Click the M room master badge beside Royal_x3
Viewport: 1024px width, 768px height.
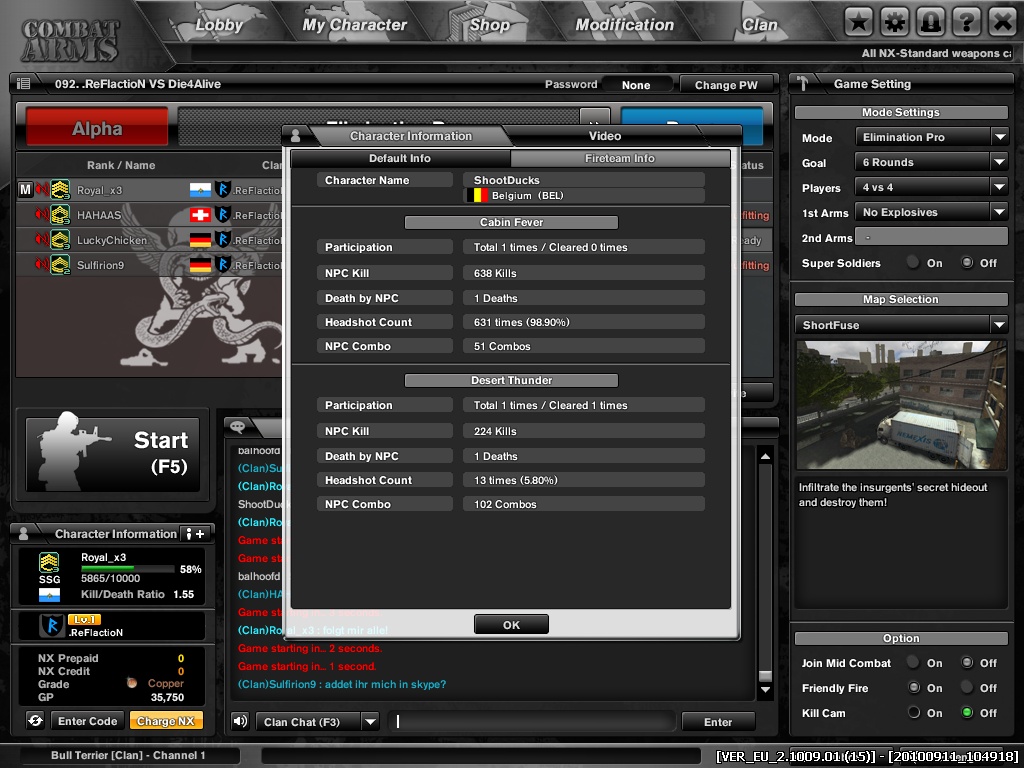pos(25,190)
